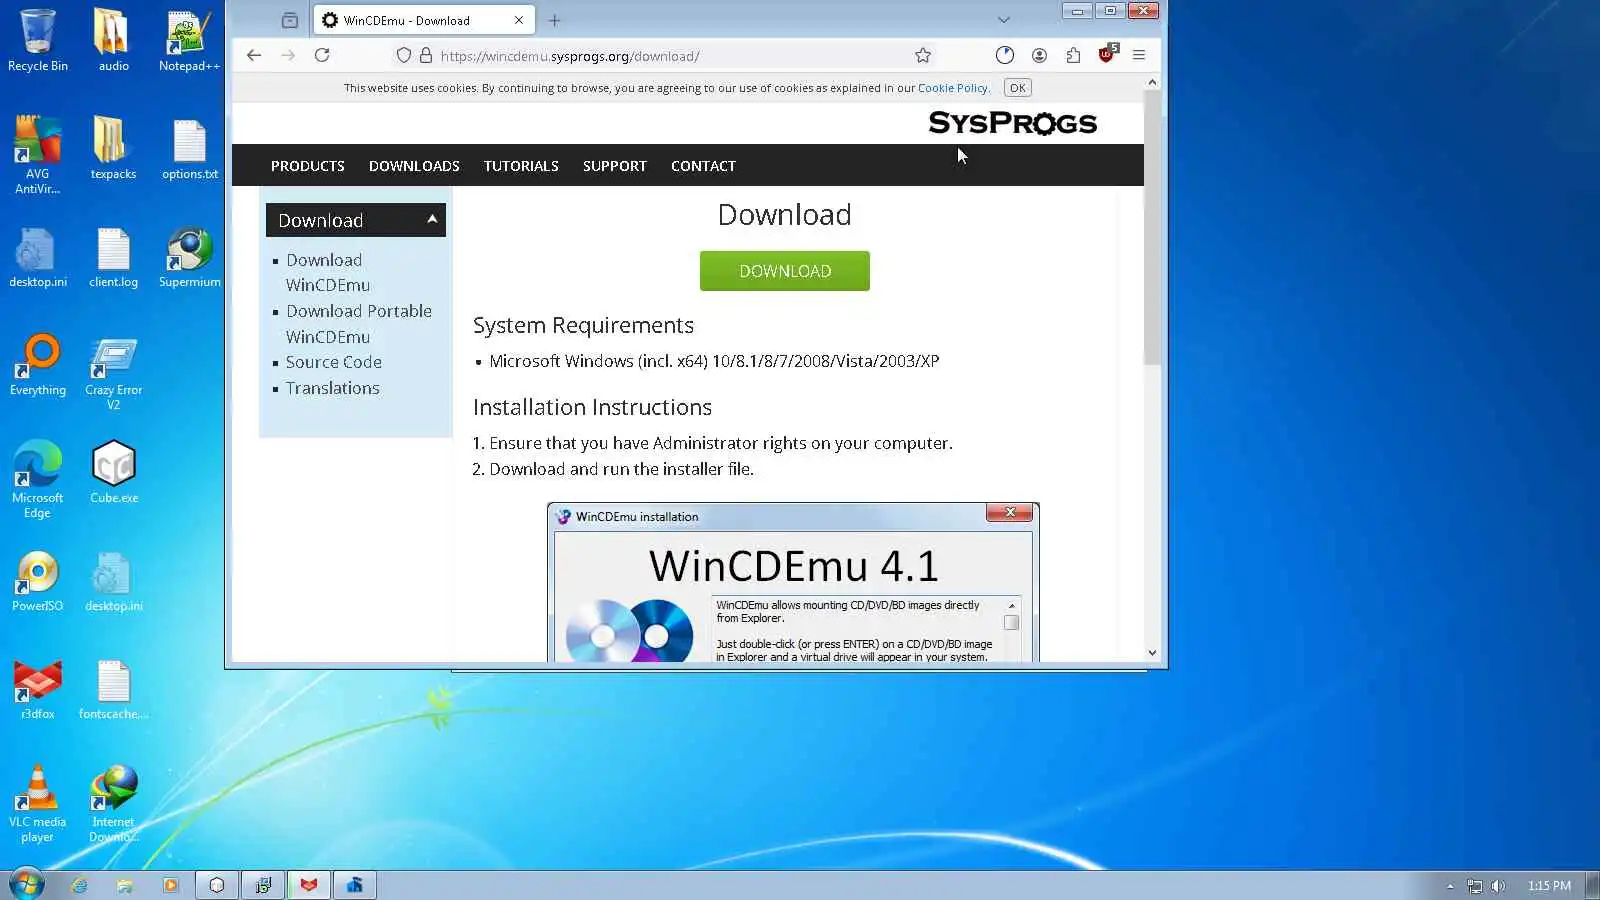
Task: Open Download Portable WinCDEmu link
Action: 359,324
